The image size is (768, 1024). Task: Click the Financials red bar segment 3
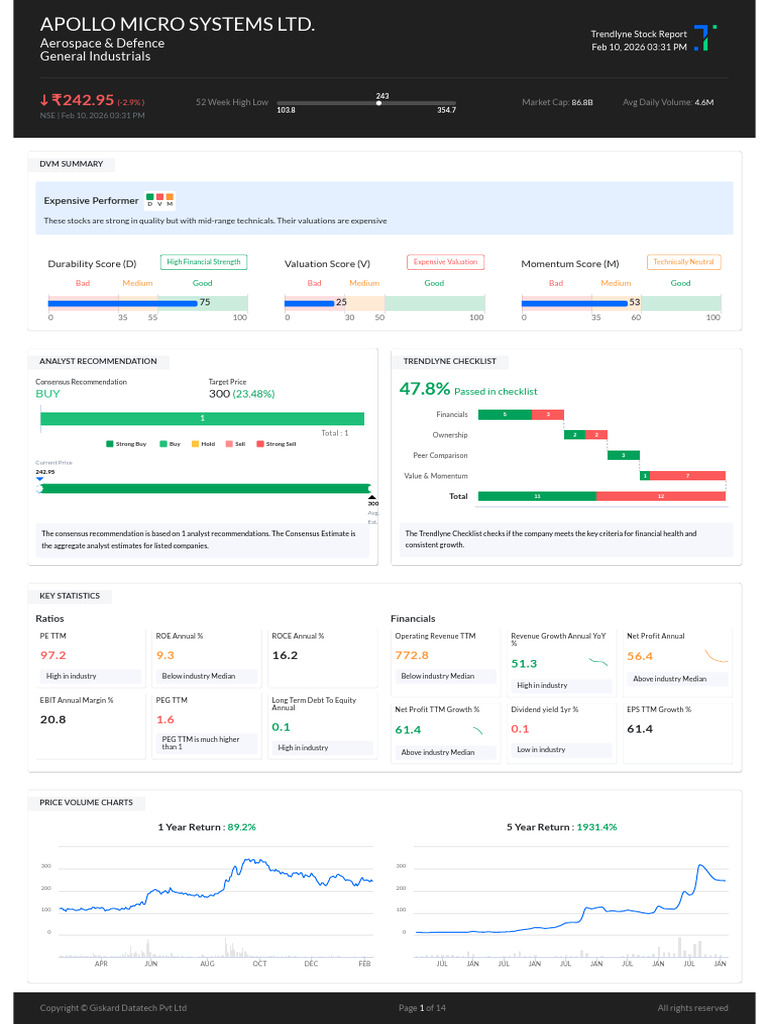548,415
